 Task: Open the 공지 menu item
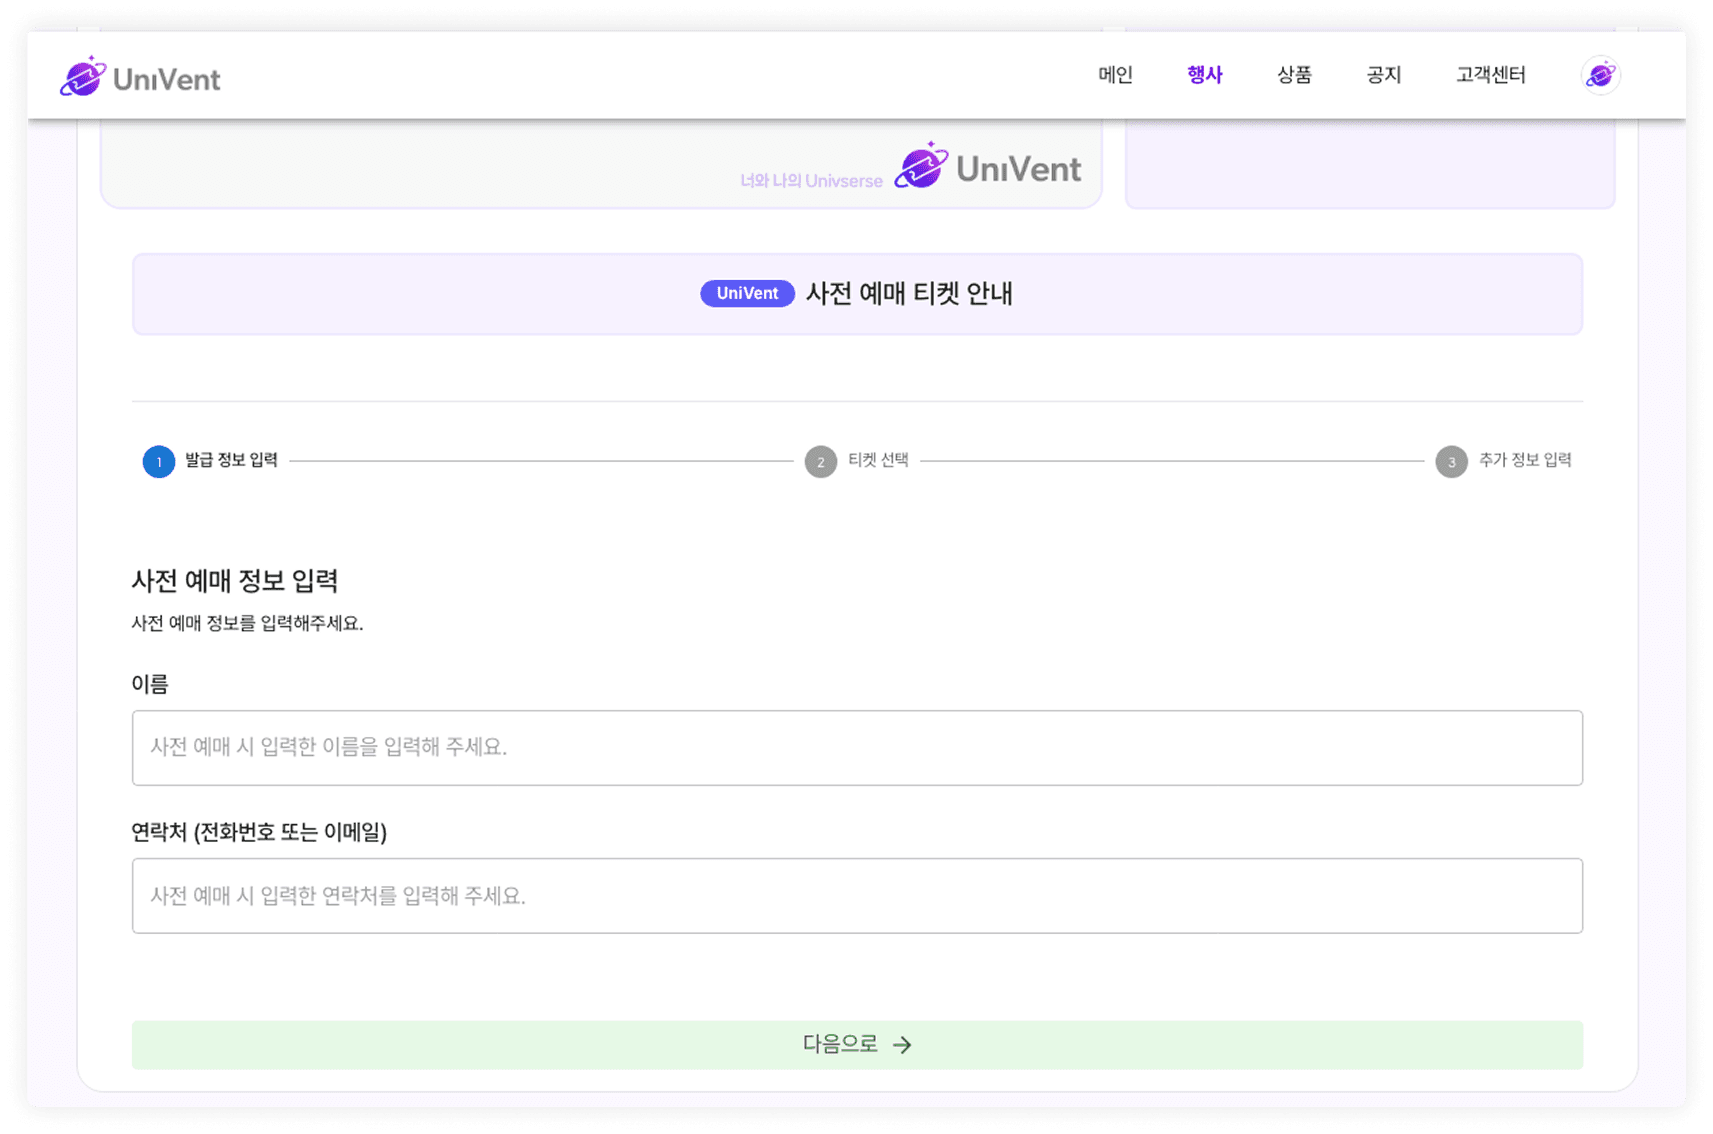point(1384,75)
